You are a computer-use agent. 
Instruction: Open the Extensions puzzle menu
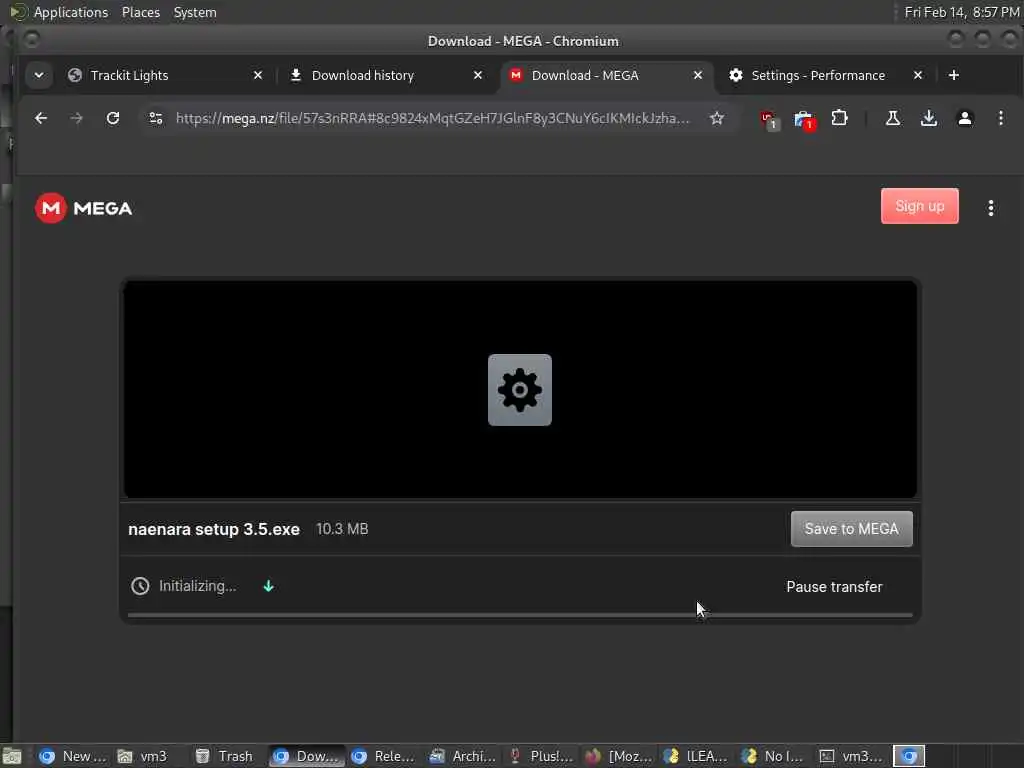coord(839,118)
